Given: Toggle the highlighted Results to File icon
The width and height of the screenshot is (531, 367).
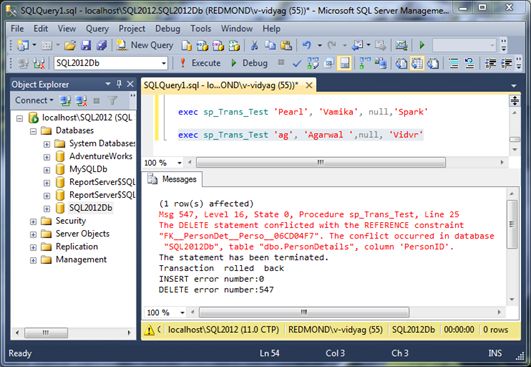Looking at the screenshot, I should 344,63.
